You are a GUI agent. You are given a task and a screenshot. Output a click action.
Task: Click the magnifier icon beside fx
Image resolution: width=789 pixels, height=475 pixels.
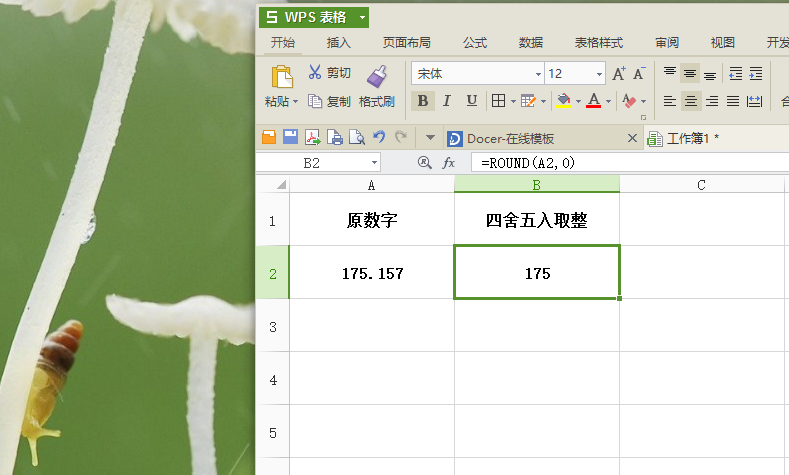(425, 163)
